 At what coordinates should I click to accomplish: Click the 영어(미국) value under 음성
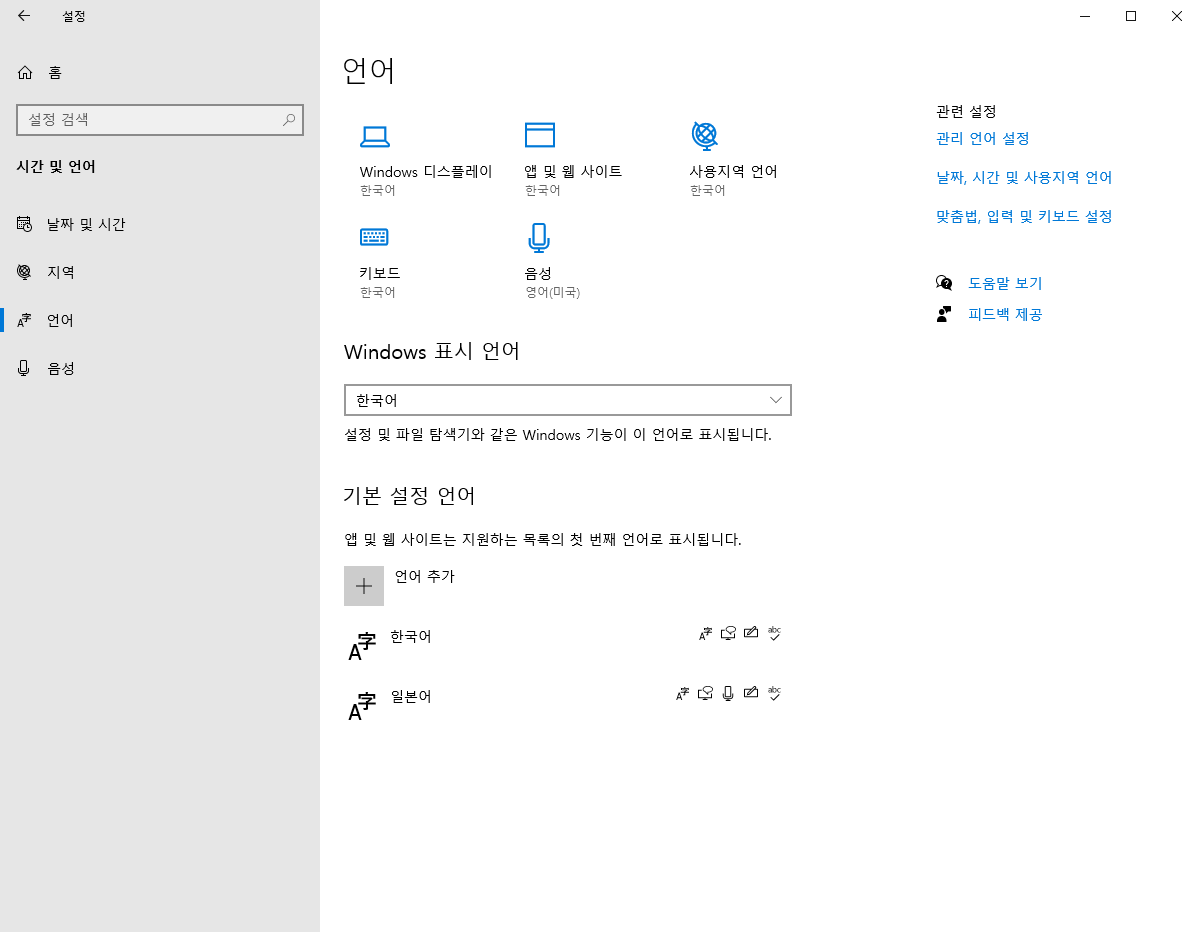552,292
